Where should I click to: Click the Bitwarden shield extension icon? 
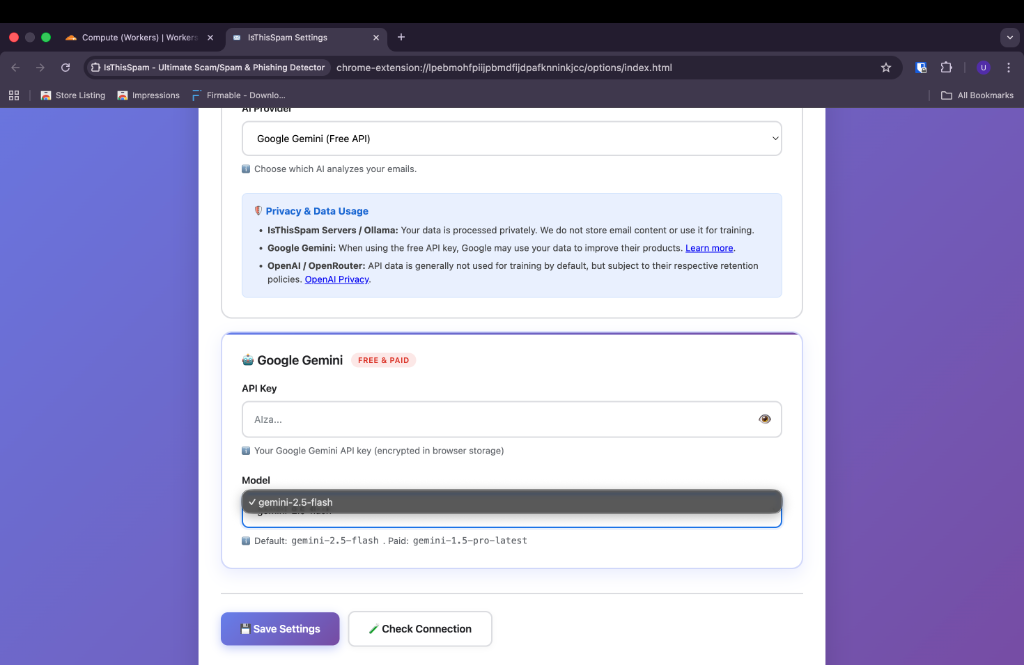[x=921, y=67]
